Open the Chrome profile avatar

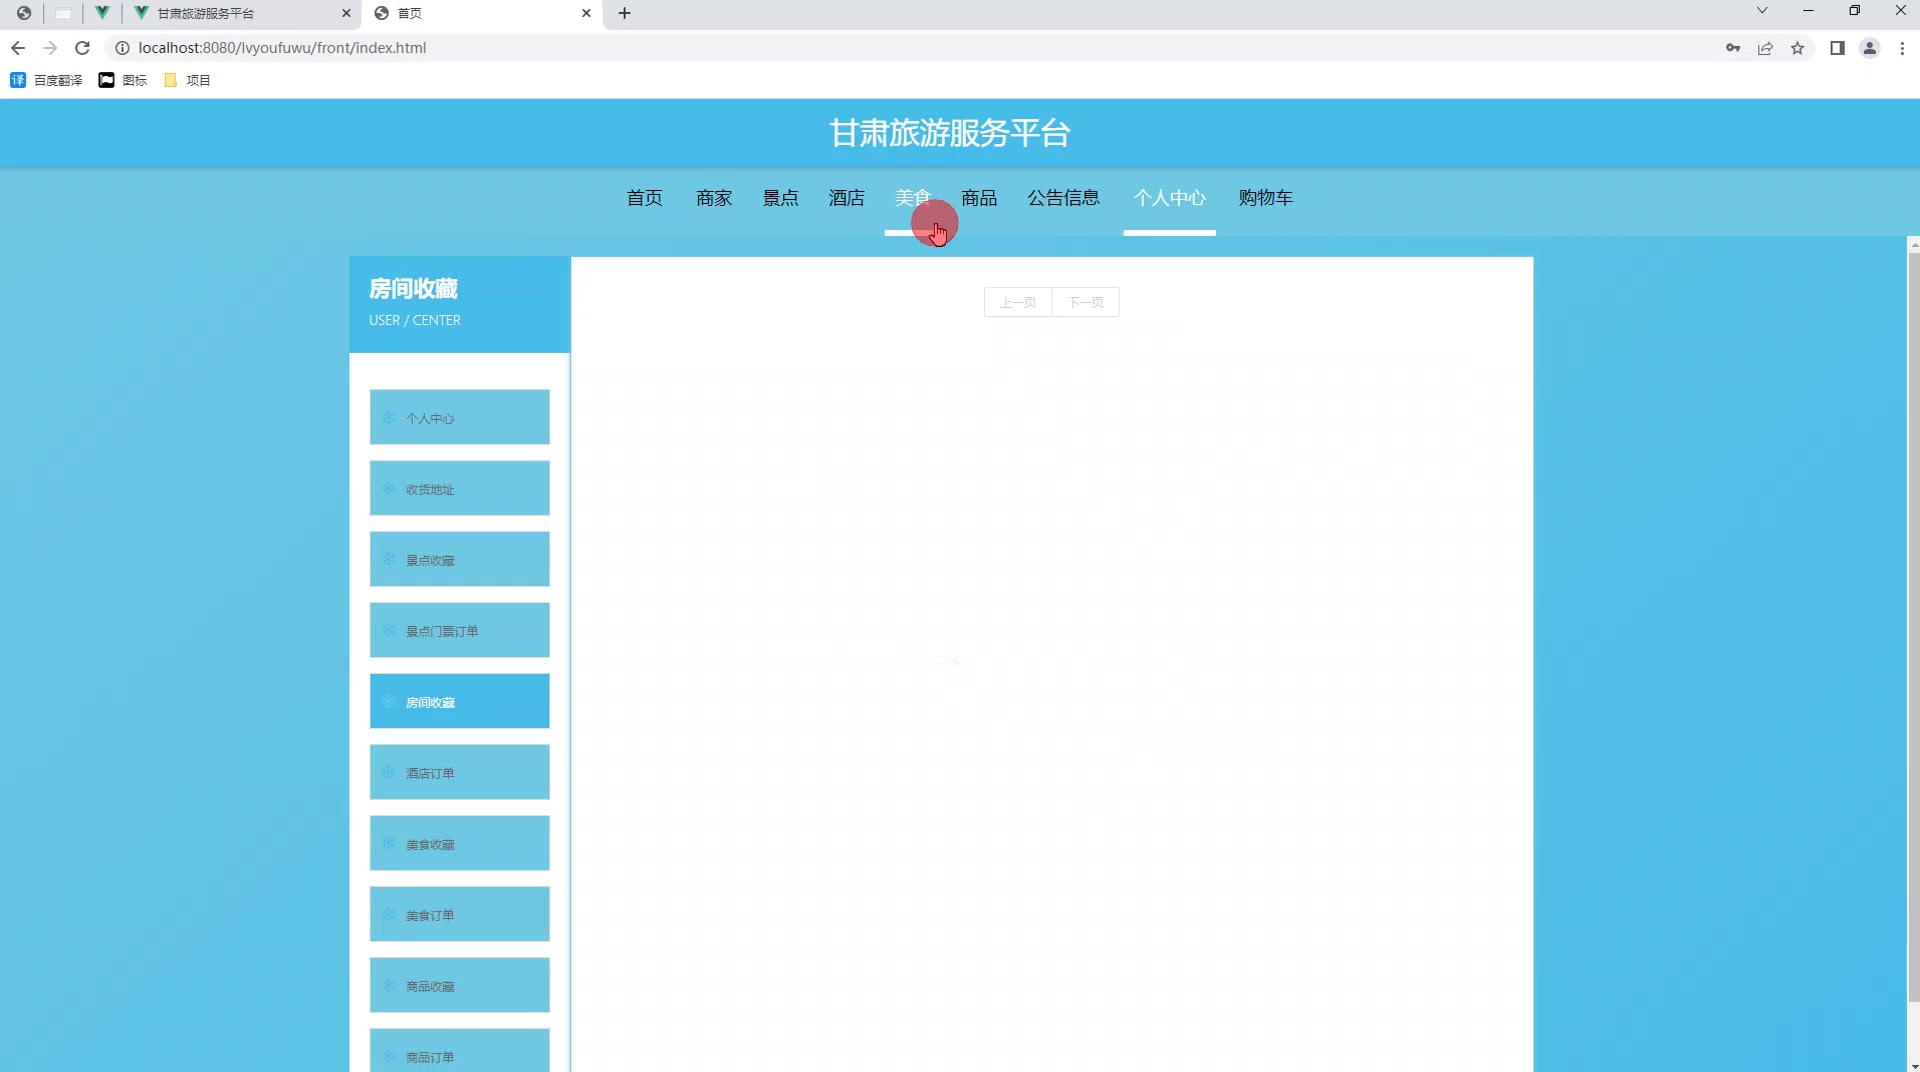point(1869,48)
